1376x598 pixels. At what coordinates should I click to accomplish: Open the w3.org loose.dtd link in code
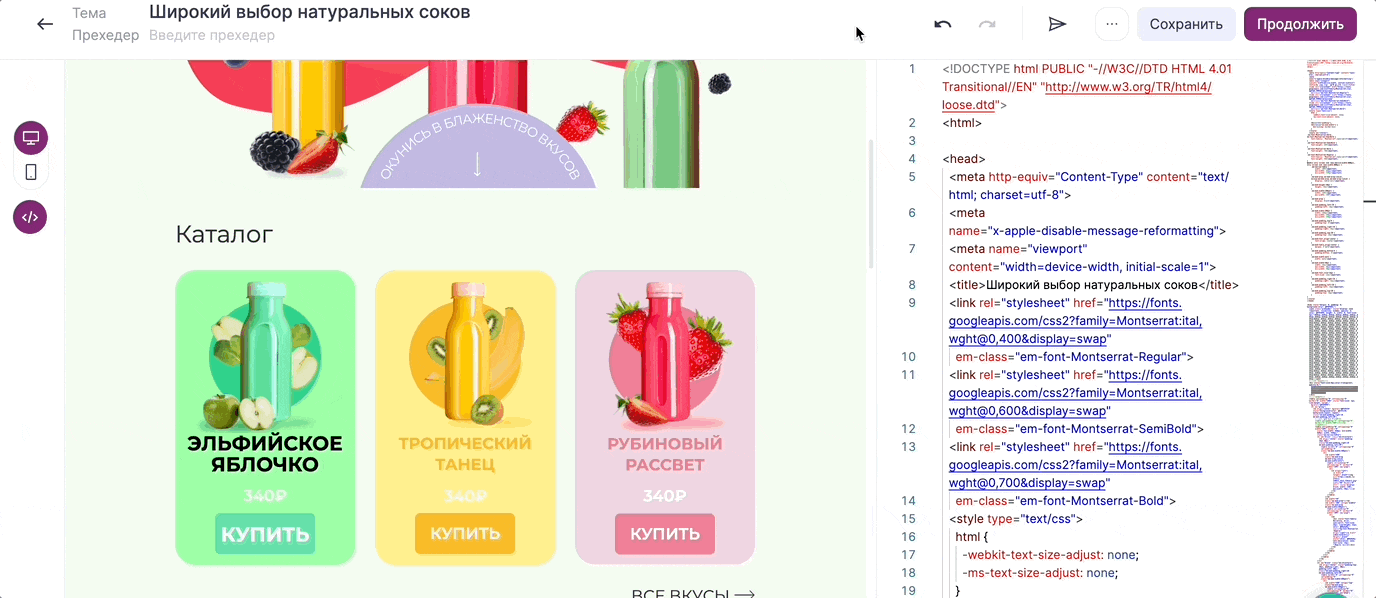1076,96
